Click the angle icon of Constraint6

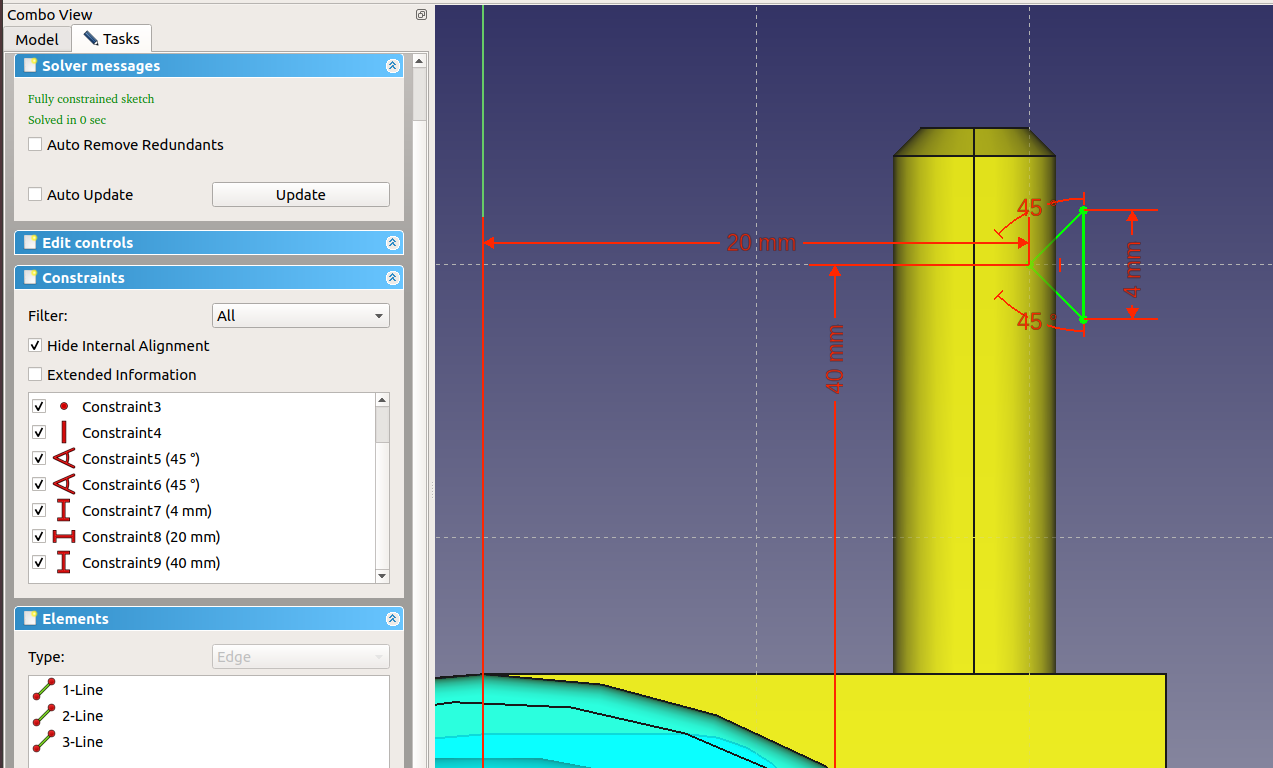[x=64, y=485]
